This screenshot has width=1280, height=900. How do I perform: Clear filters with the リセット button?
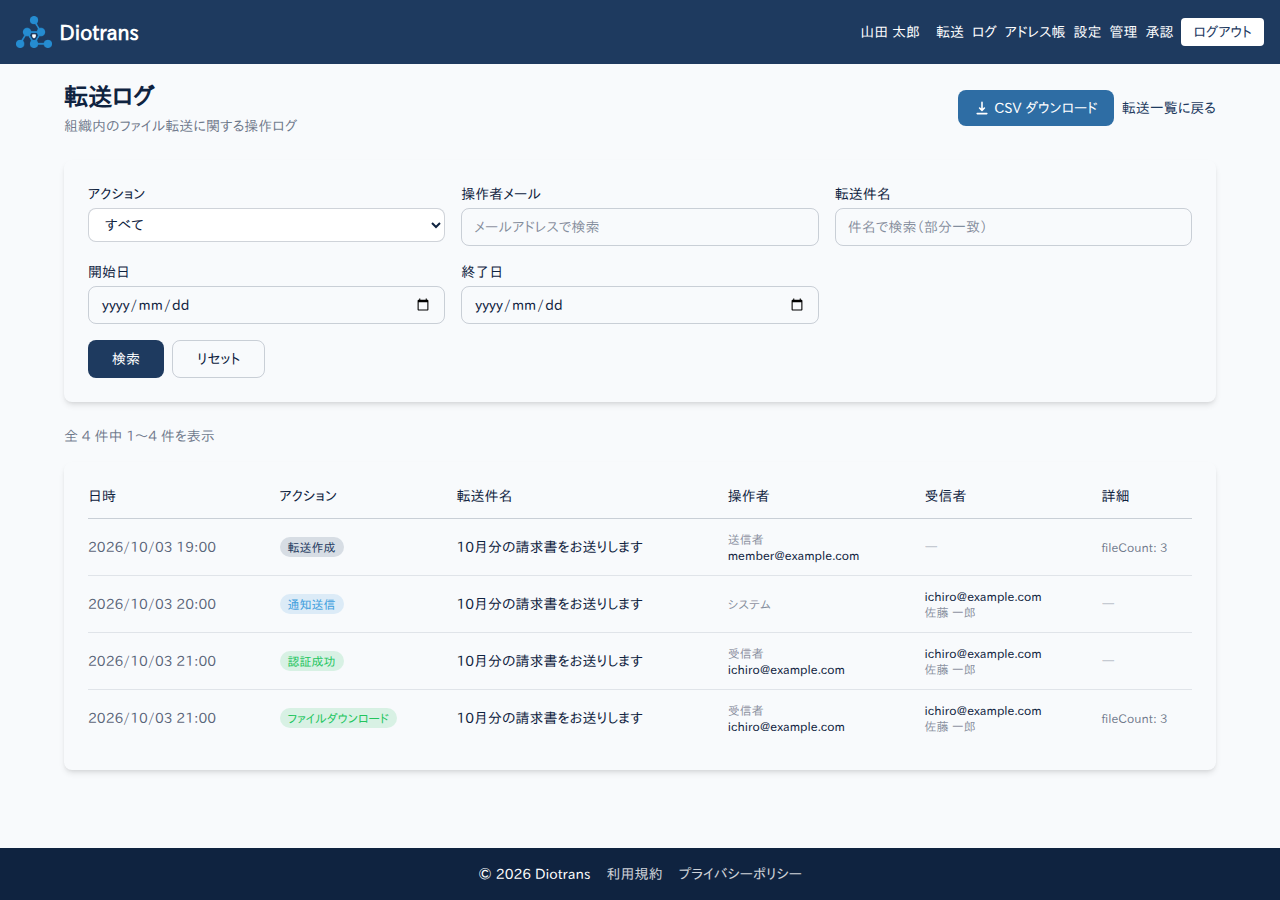pyautogui.click(x=218, y=359)
